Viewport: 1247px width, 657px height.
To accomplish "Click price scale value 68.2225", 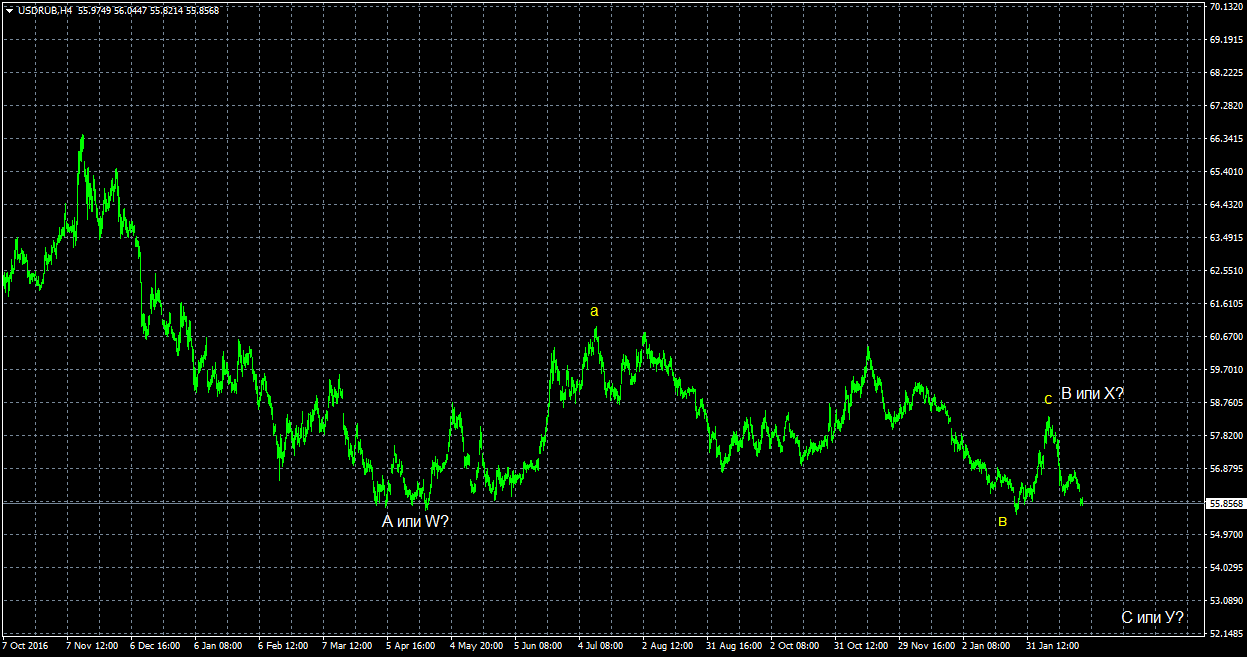I will pyautogui.click(x=1224, y=73).
